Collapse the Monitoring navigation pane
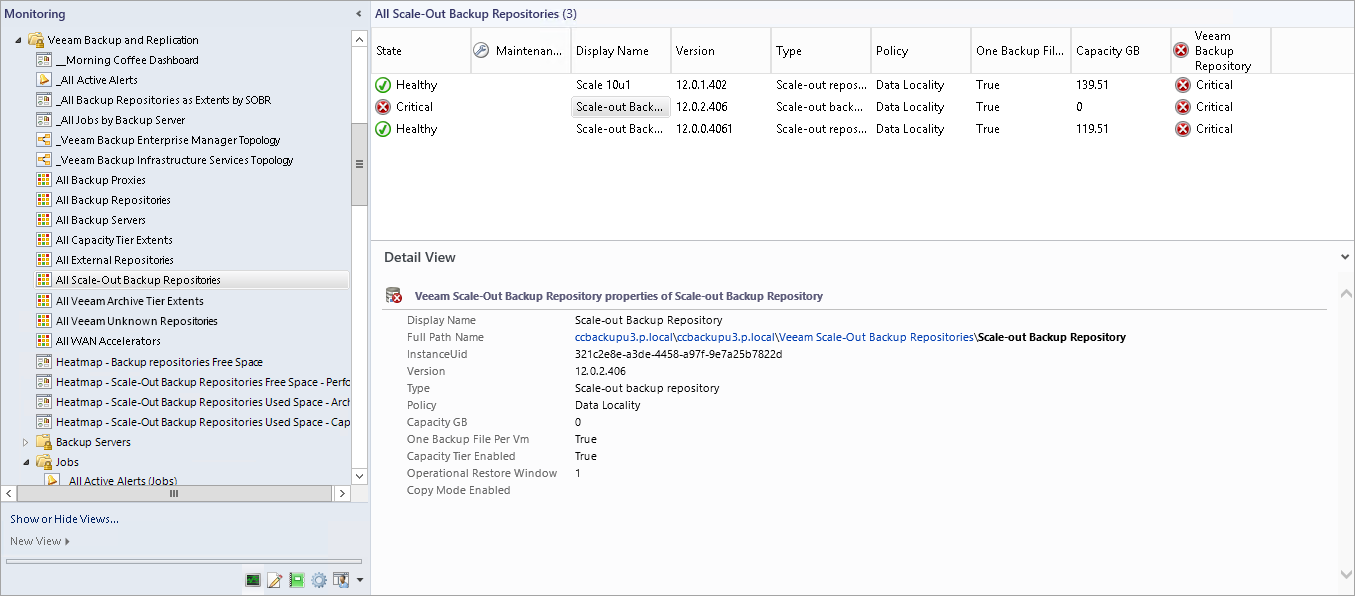The width and height of the screenshot is (1355, 596). (359, 14)
